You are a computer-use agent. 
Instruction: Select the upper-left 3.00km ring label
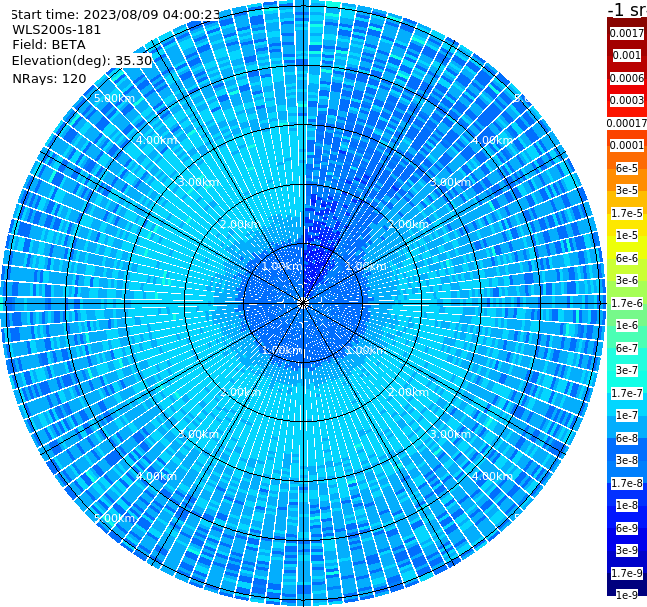pos(198,182)
